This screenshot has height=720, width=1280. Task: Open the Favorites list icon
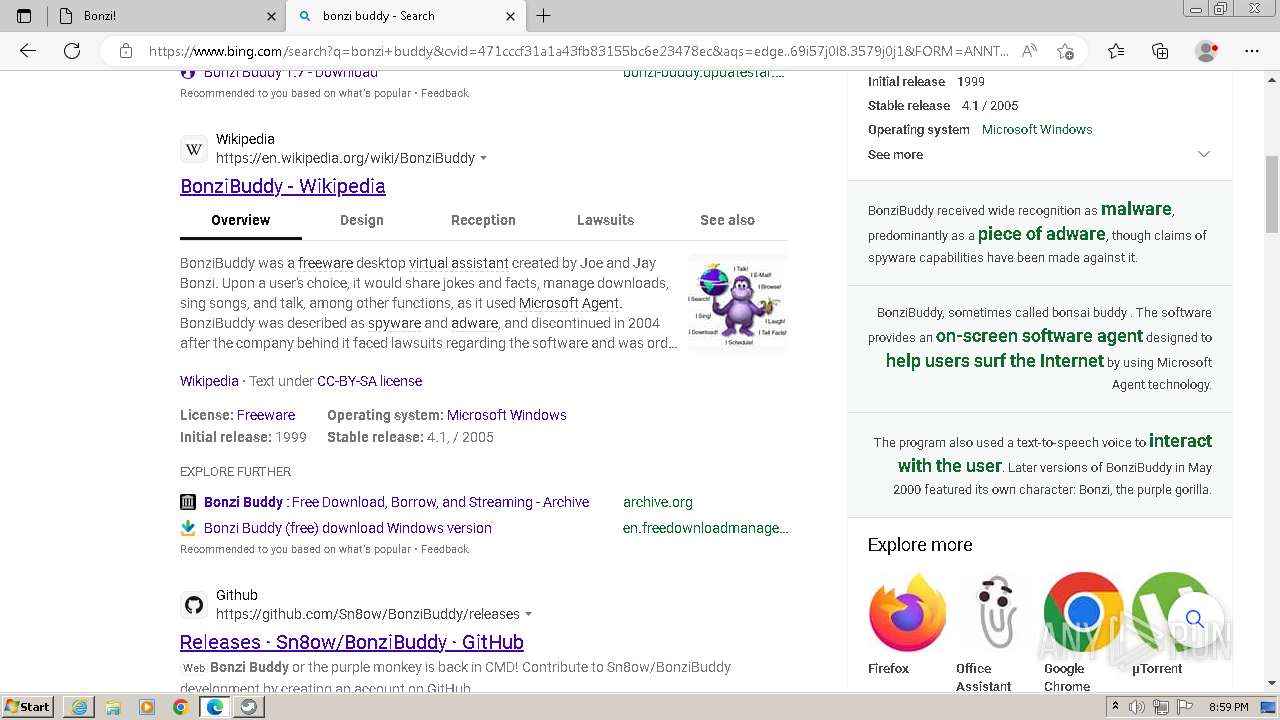(1116, 51)
